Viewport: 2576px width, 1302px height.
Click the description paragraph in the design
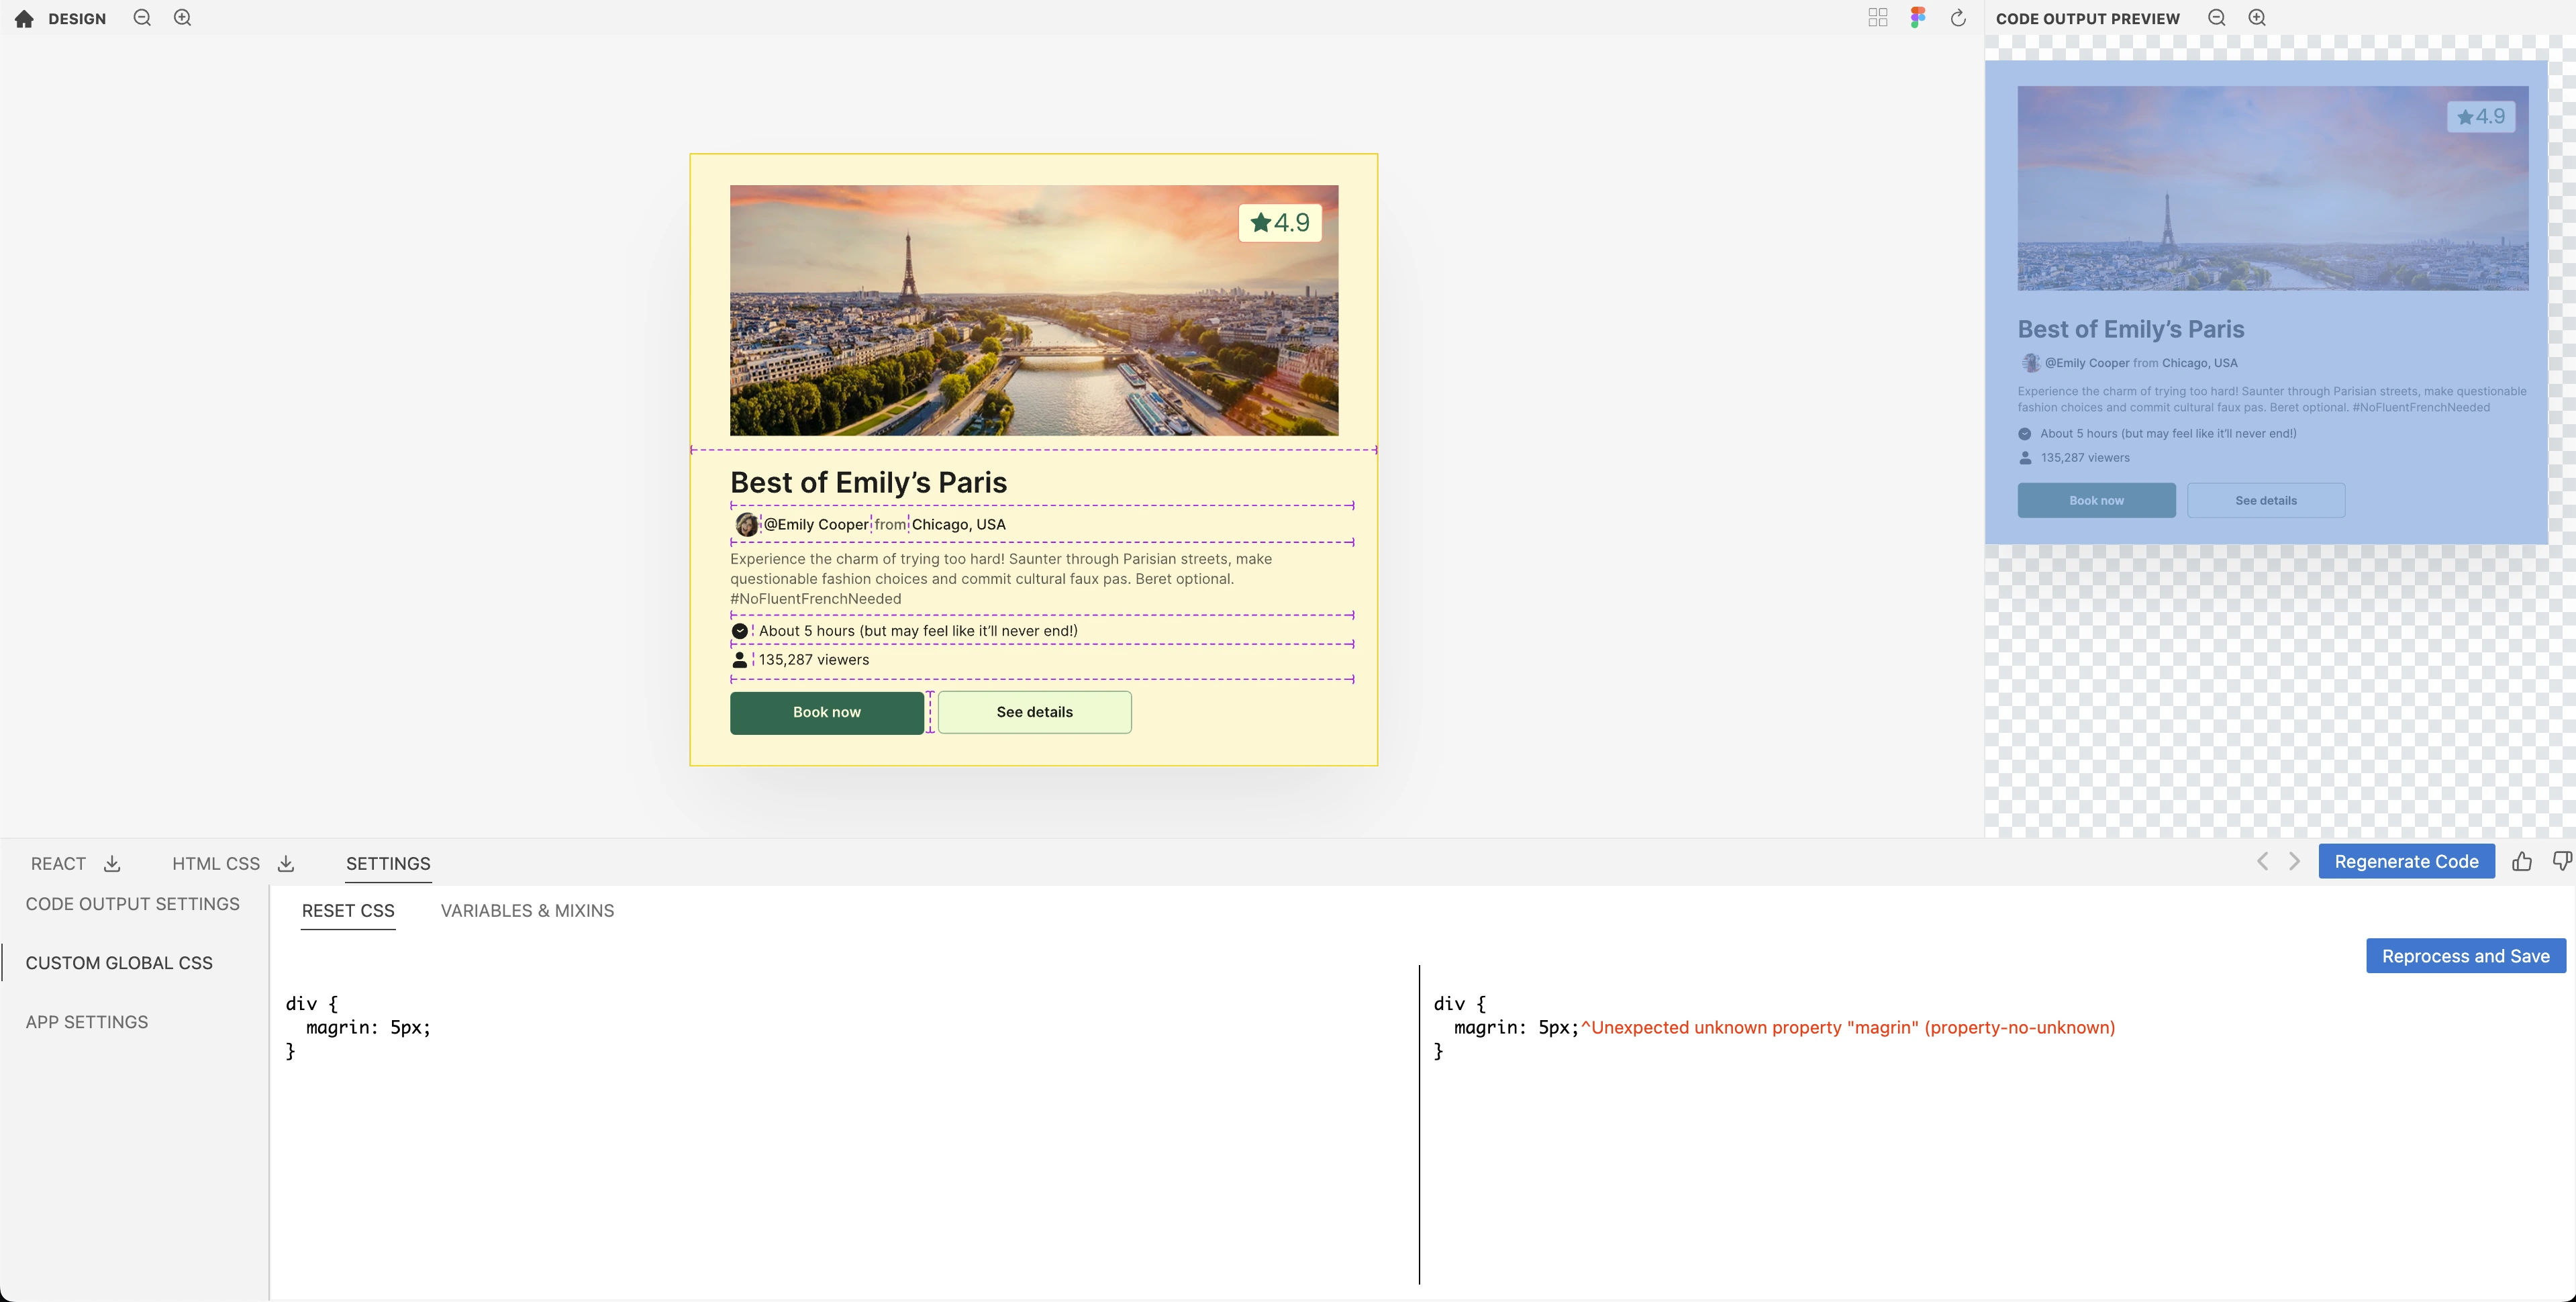click(1001, 579)
